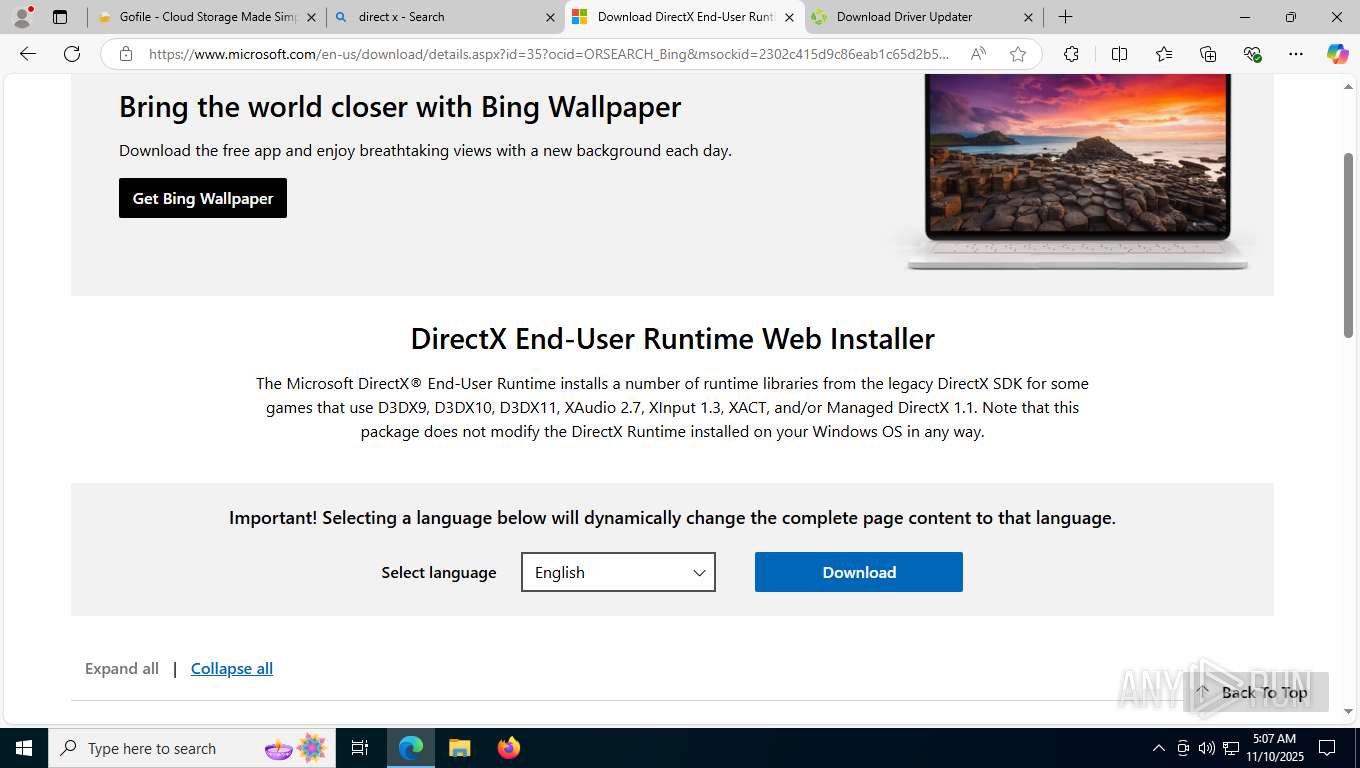Open the Windows Start menu

(x=24, y=748)
